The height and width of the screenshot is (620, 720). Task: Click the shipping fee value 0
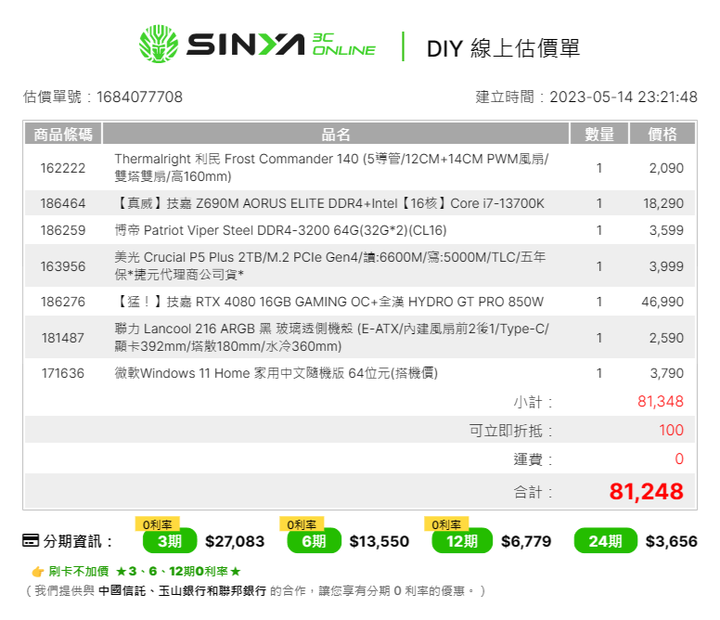[x=679, y=459]
